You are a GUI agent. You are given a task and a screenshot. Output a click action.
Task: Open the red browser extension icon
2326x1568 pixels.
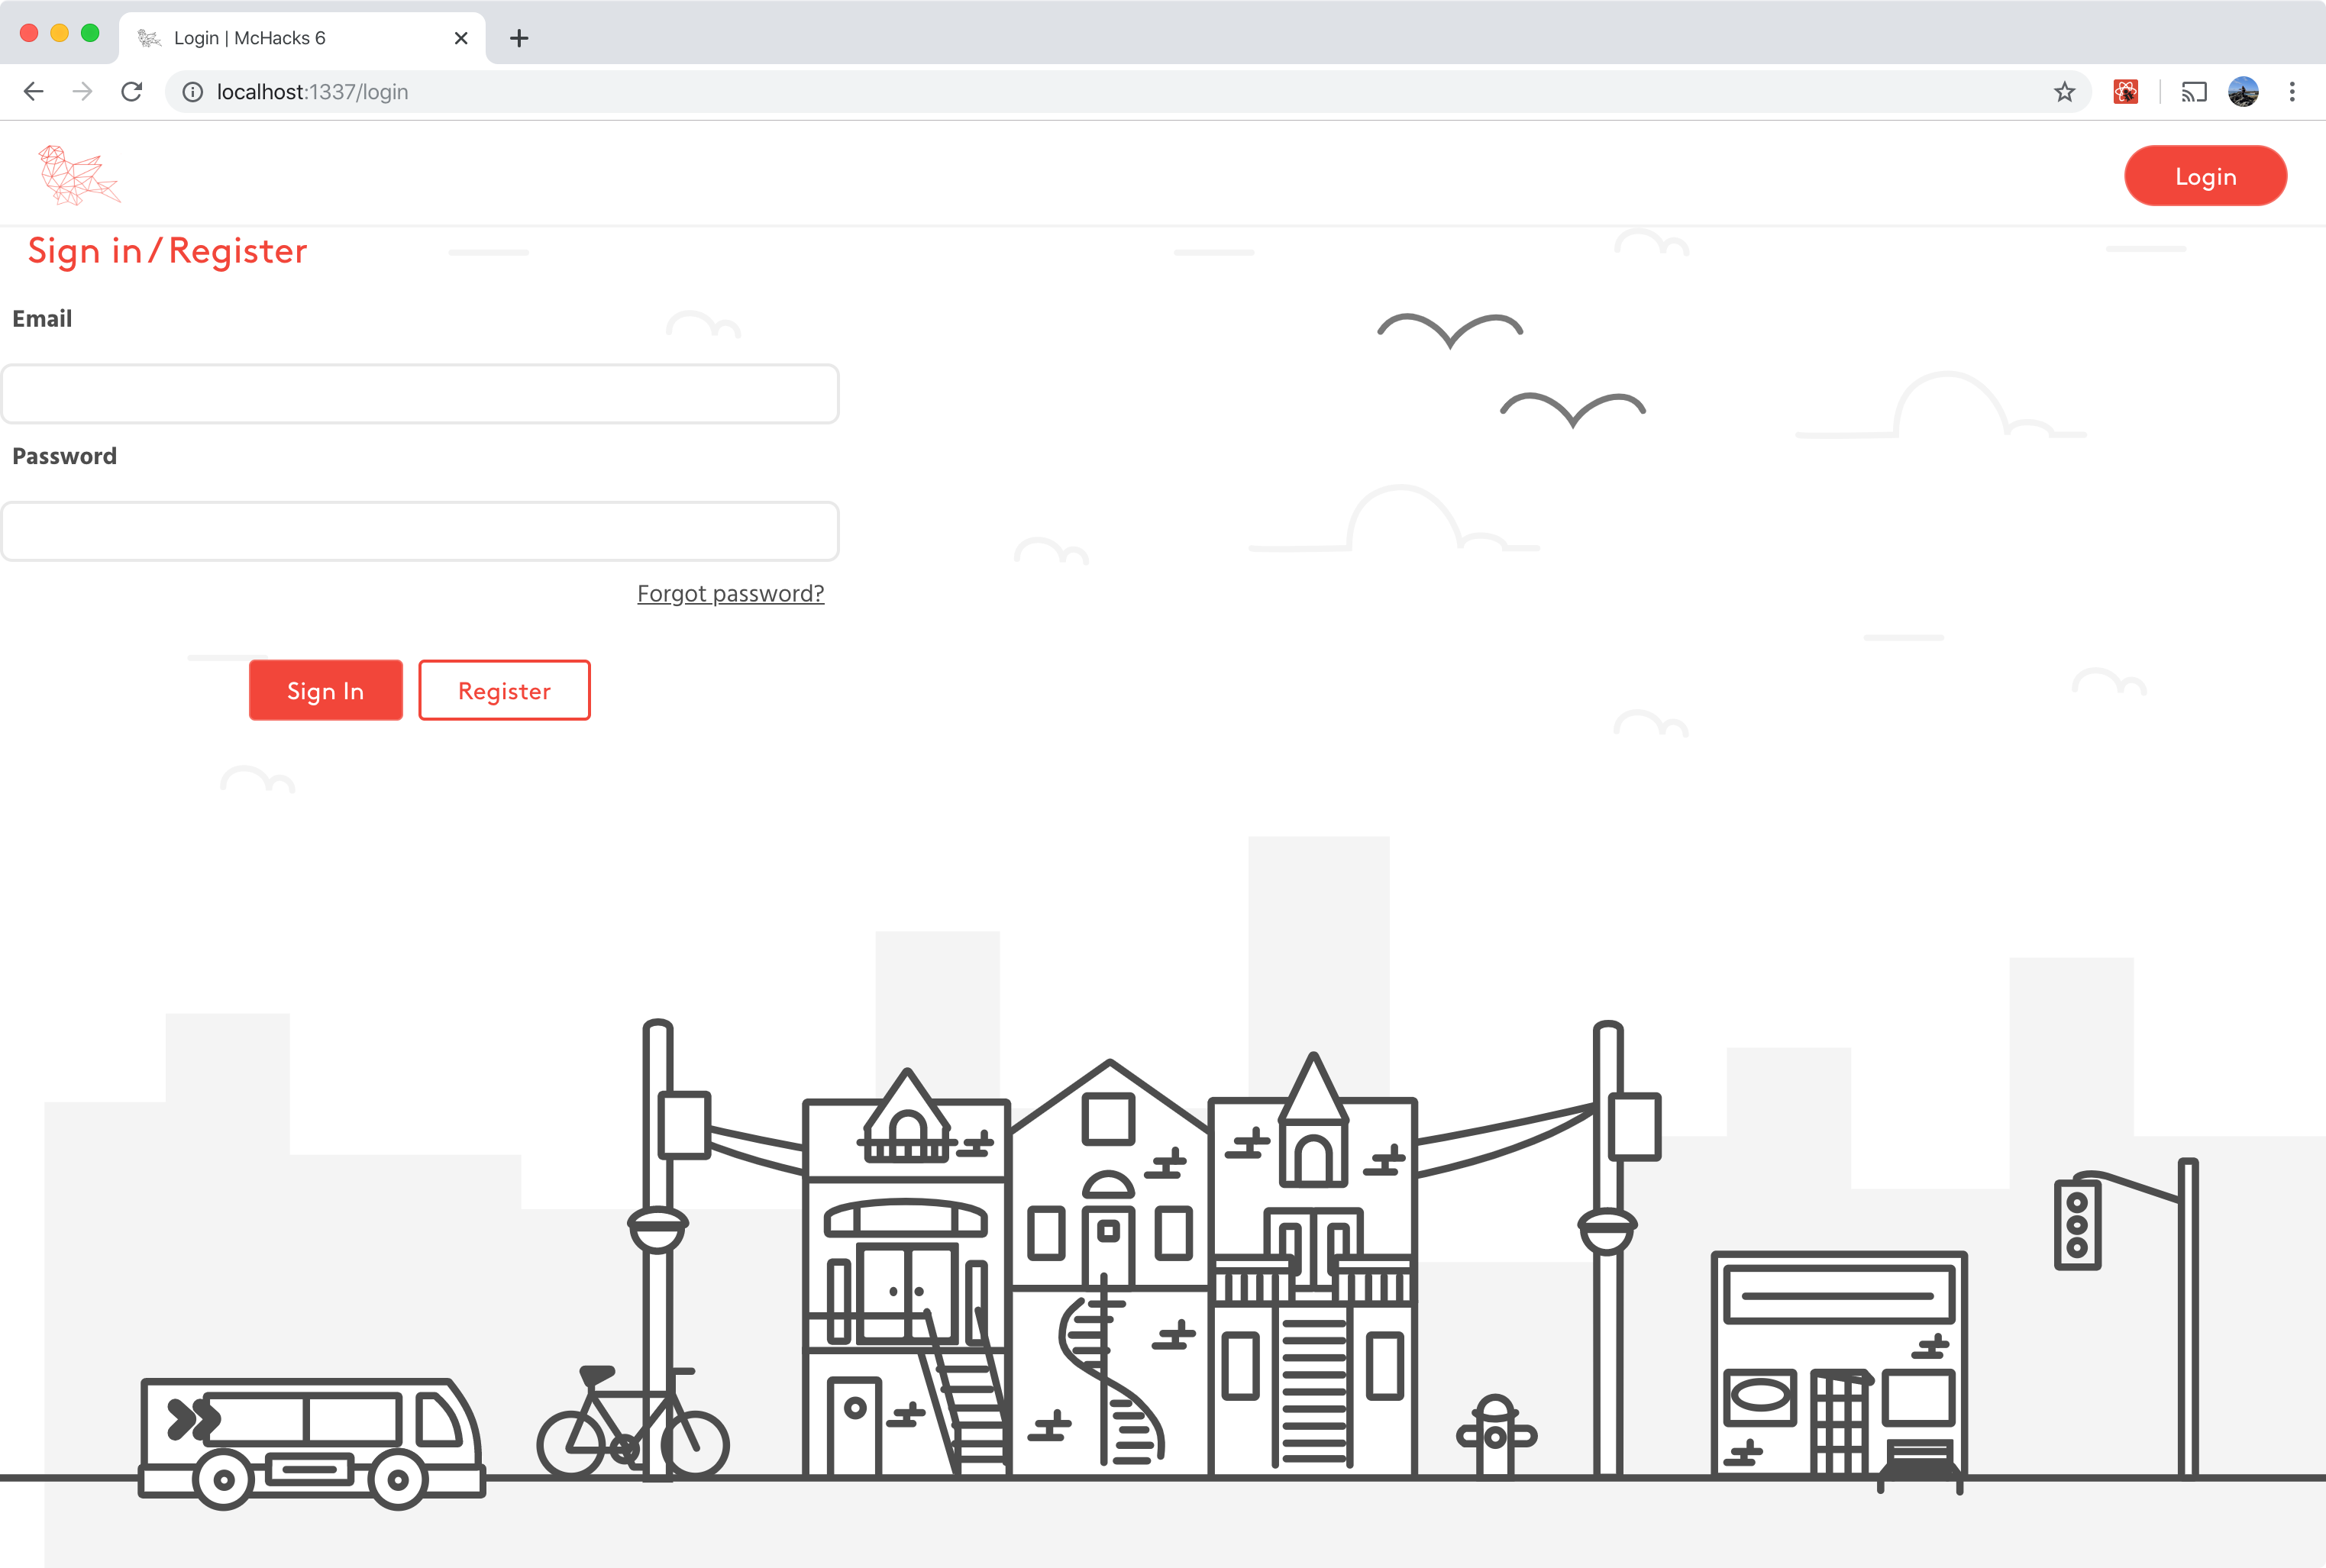pos(2125,92)
